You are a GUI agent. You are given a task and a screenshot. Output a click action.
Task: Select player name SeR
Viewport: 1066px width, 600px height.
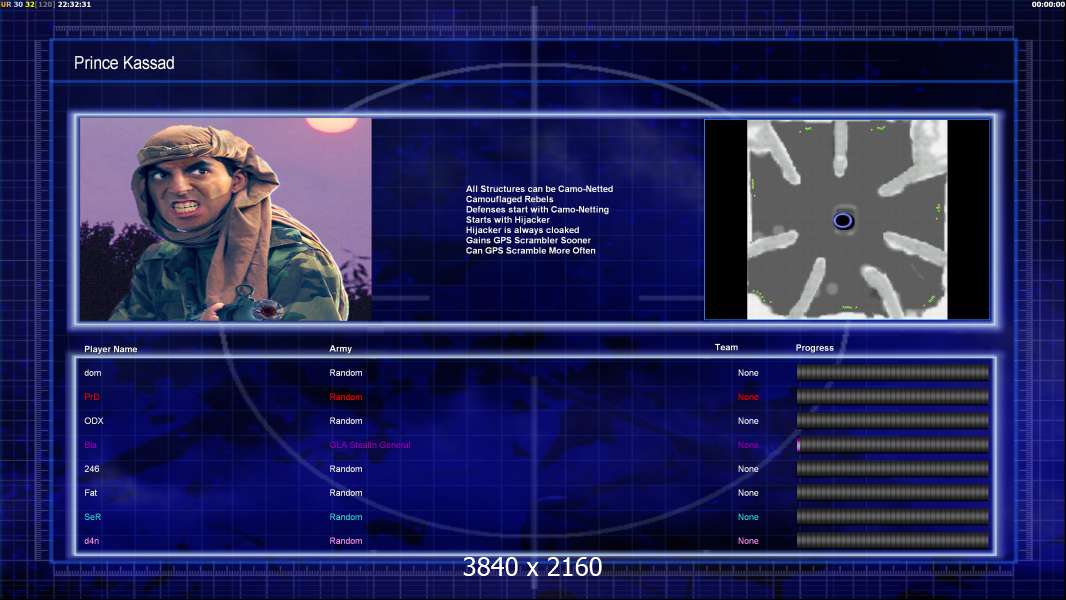[x=92, y=516]
